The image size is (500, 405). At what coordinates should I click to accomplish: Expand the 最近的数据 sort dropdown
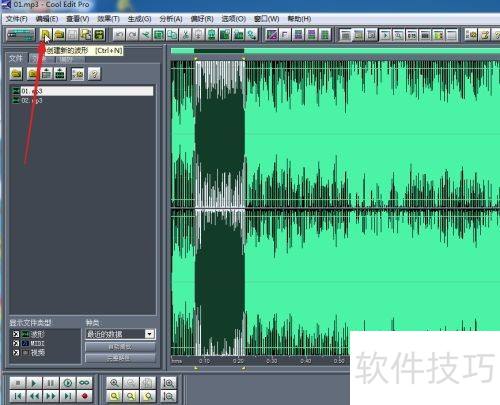click(150, 334)
